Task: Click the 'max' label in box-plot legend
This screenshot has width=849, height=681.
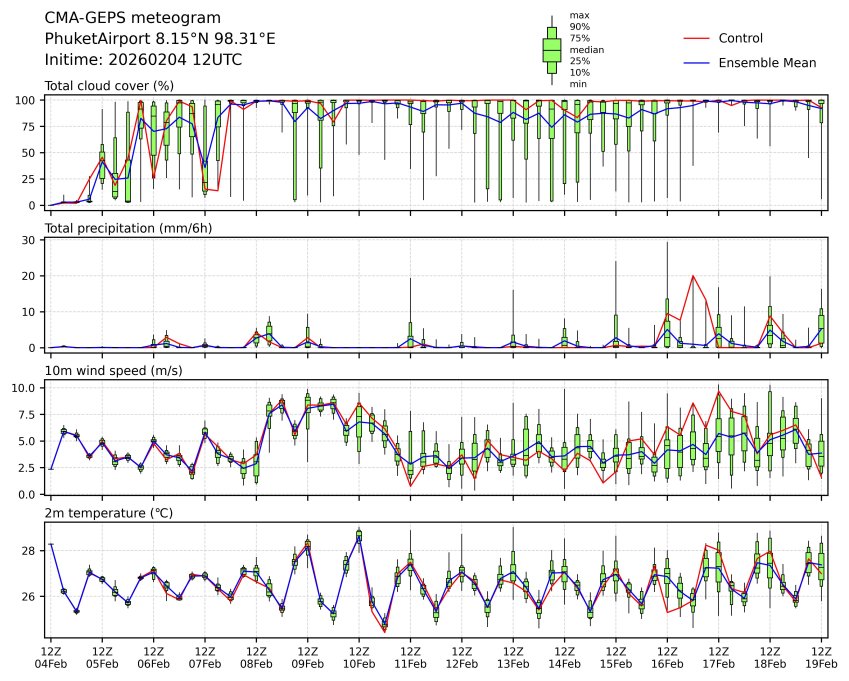Action: (579, 16)
